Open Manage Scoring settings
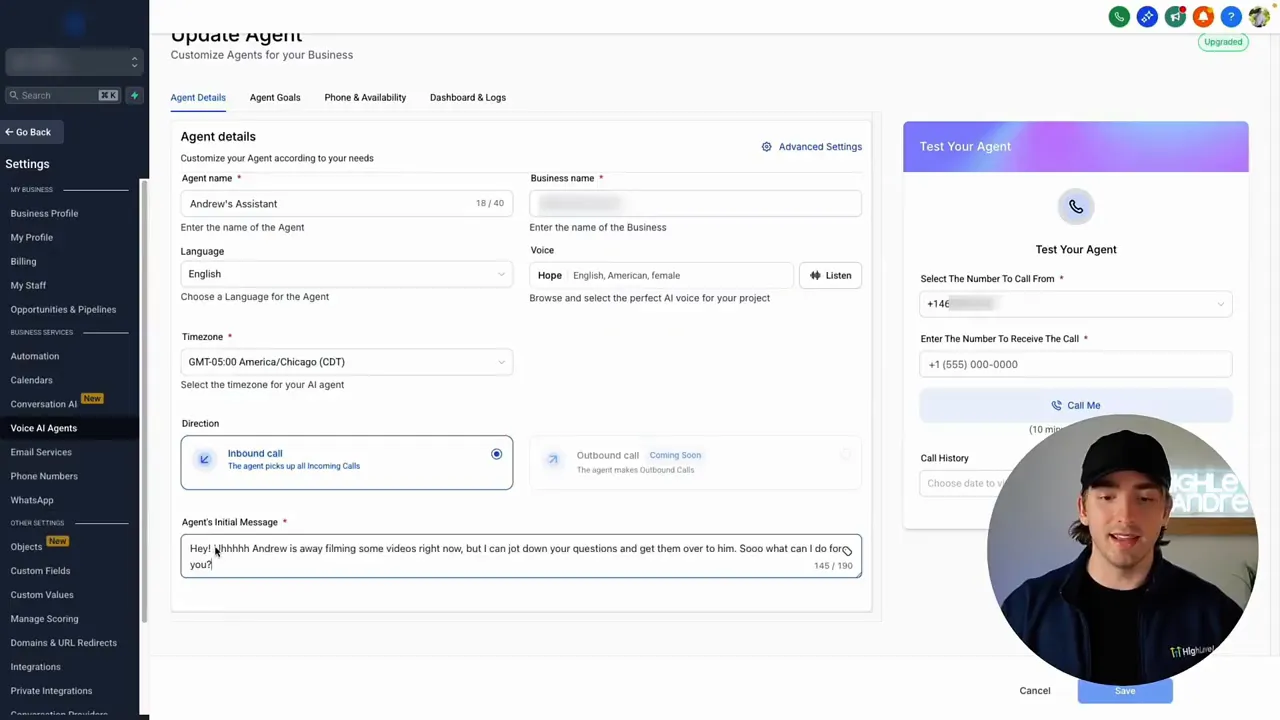1280x720 pixels. click(44, 619)
